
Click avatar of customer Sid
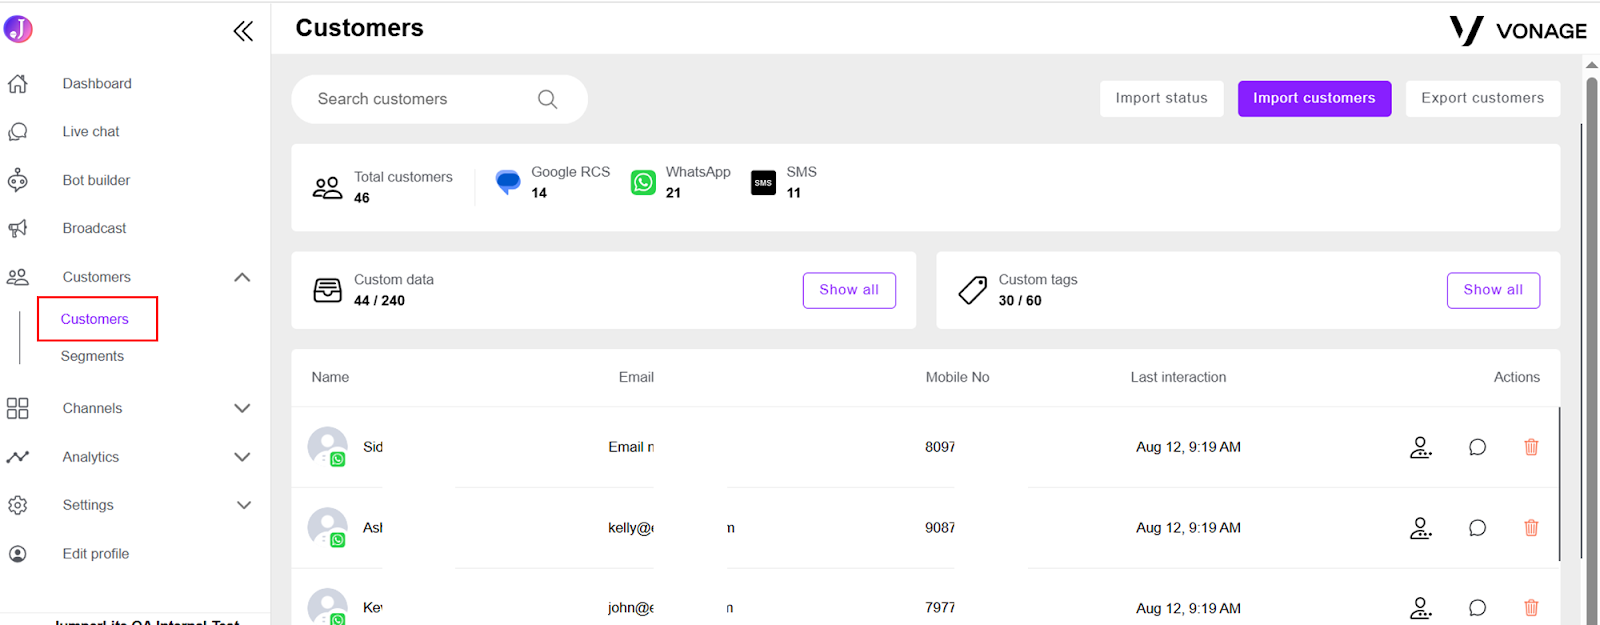click(x=327, y=447)
